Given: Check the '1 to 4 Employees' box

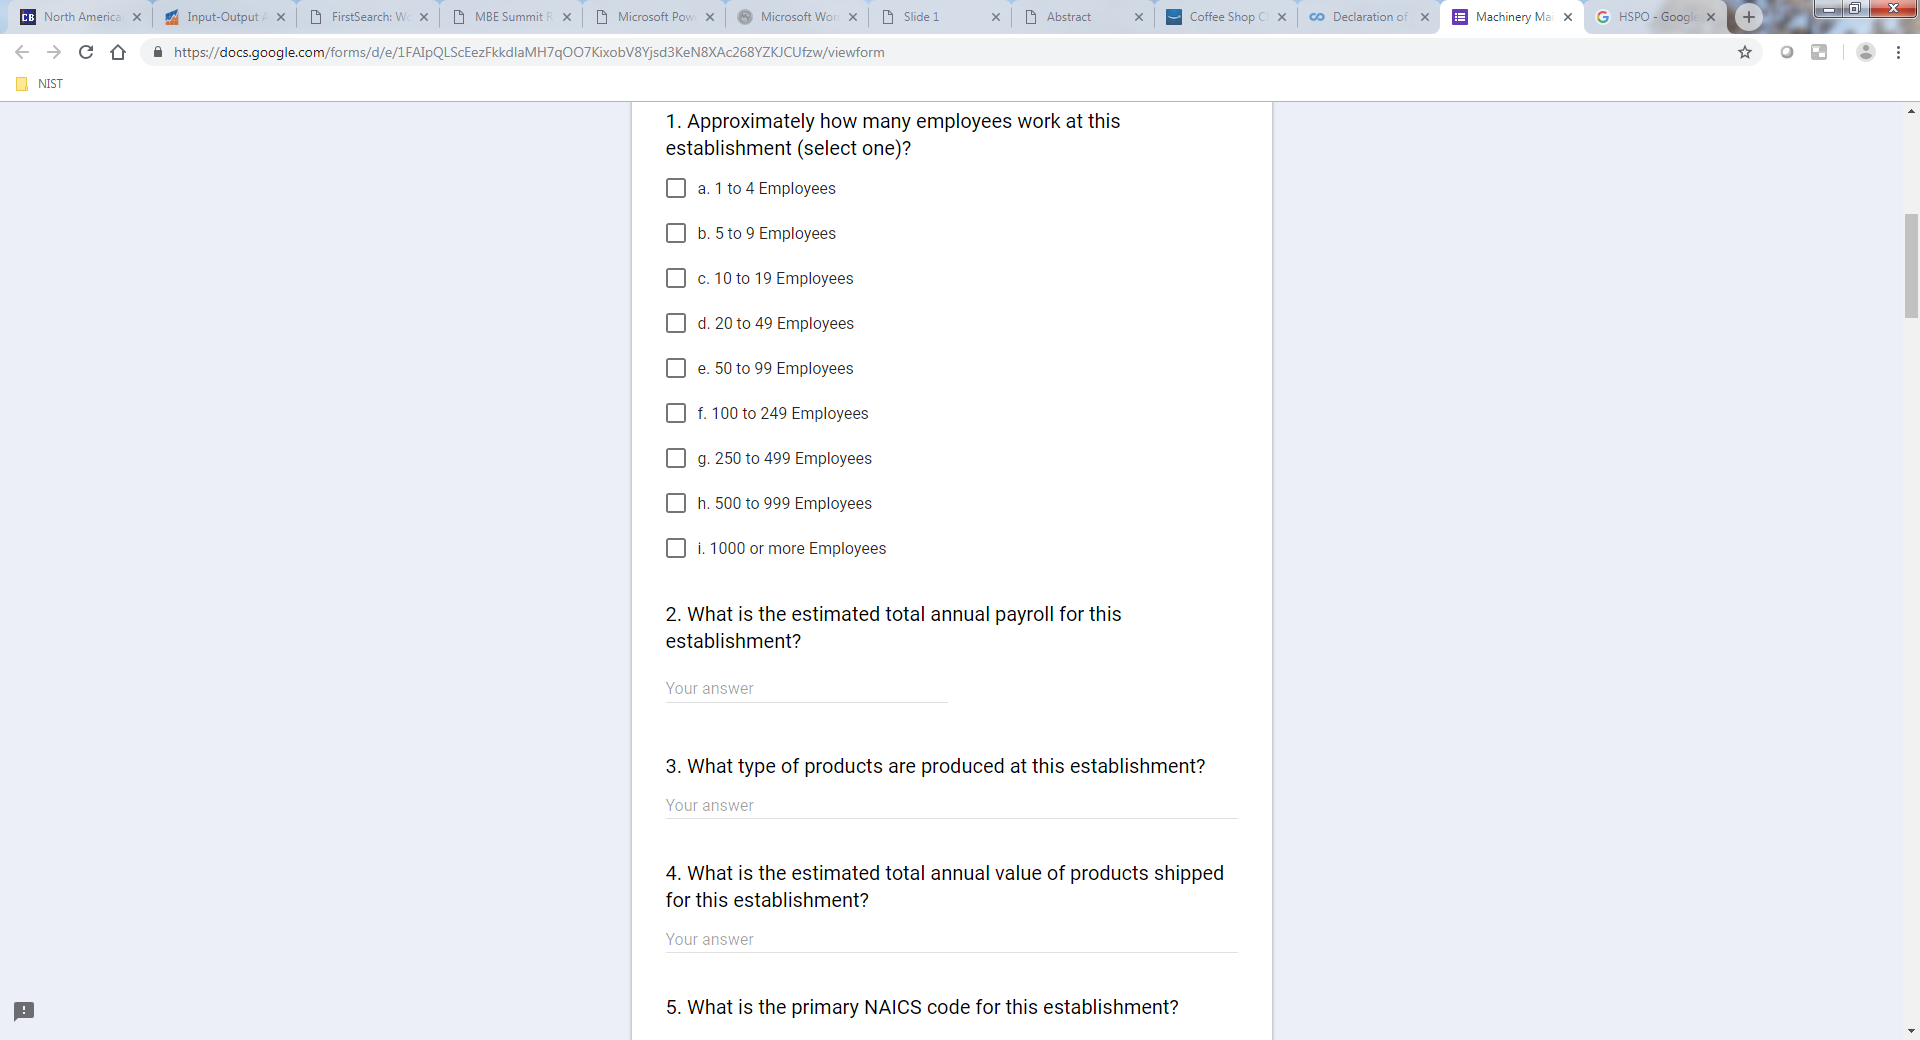Looking at the screenshot, I should (x=676, y=188).
